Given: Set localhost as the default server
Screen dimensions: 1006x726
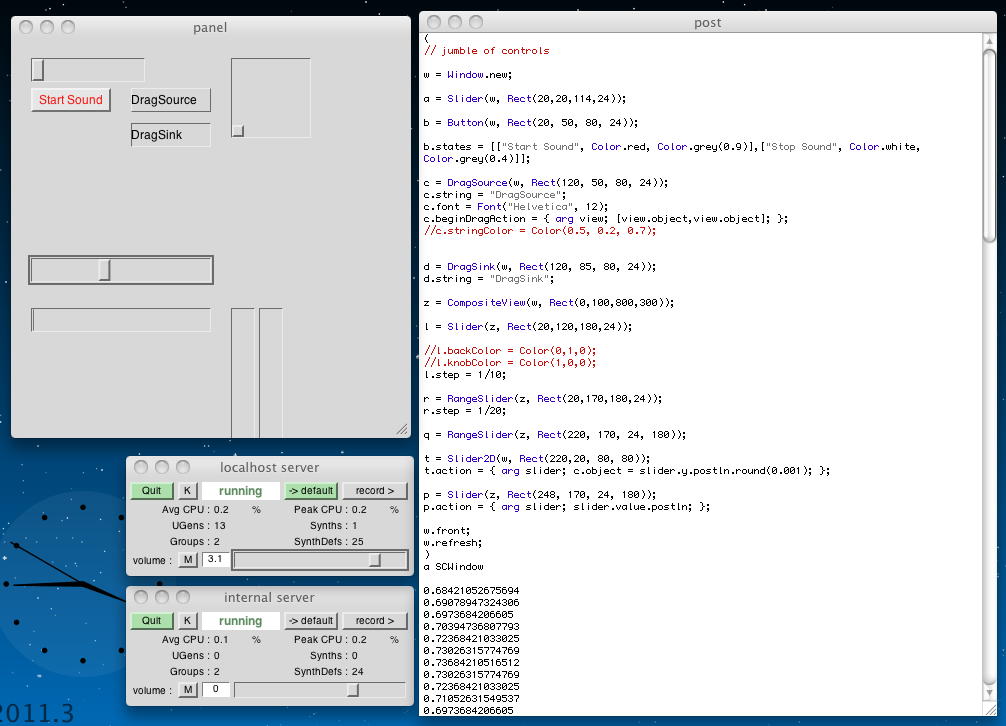Looking at the screenshot, I should point(310,491).
